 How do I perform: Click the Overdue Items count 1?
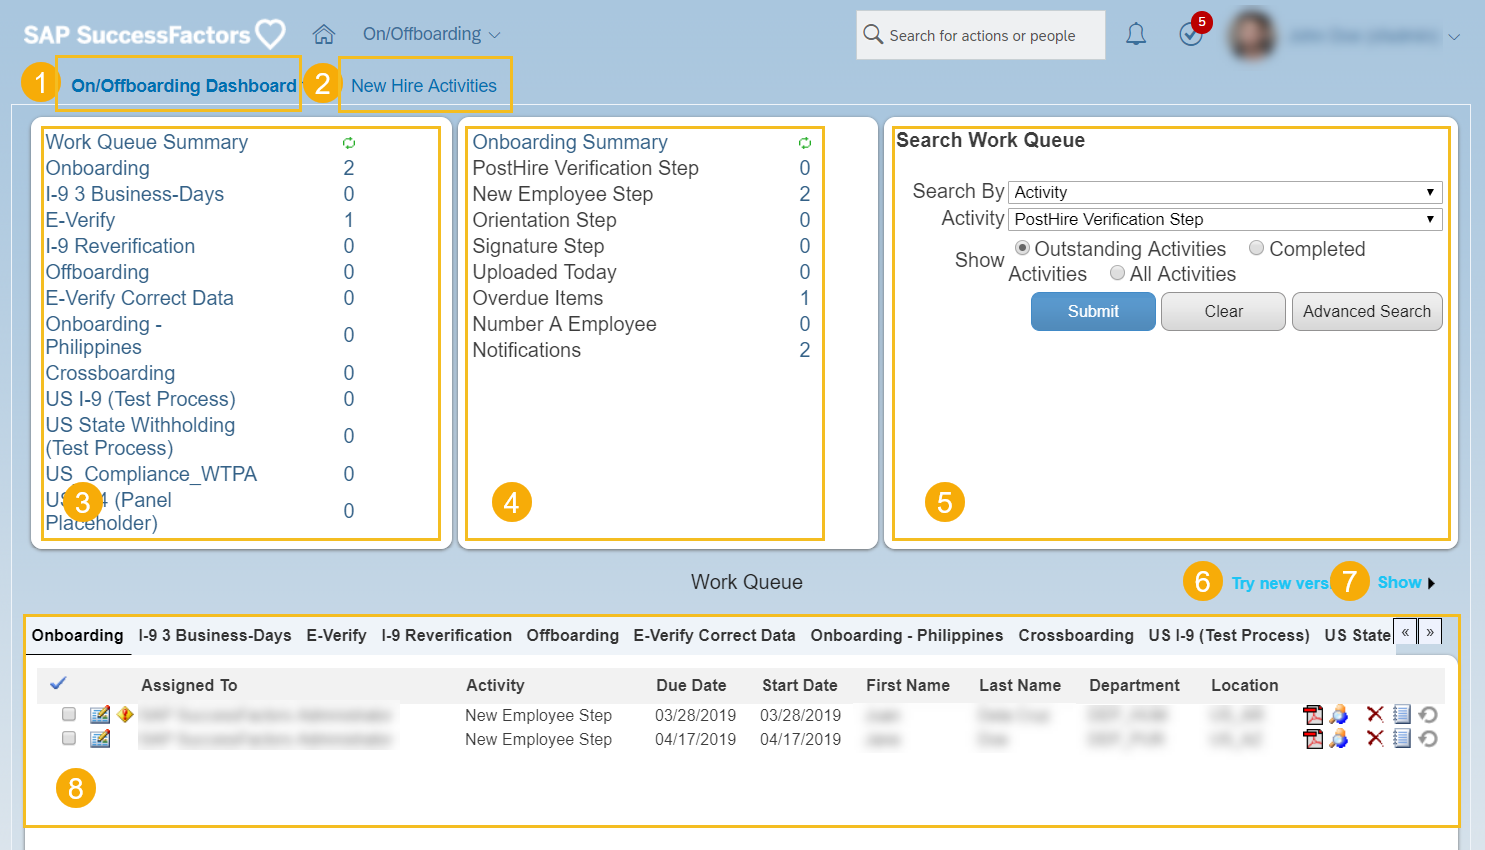[805, 298]
